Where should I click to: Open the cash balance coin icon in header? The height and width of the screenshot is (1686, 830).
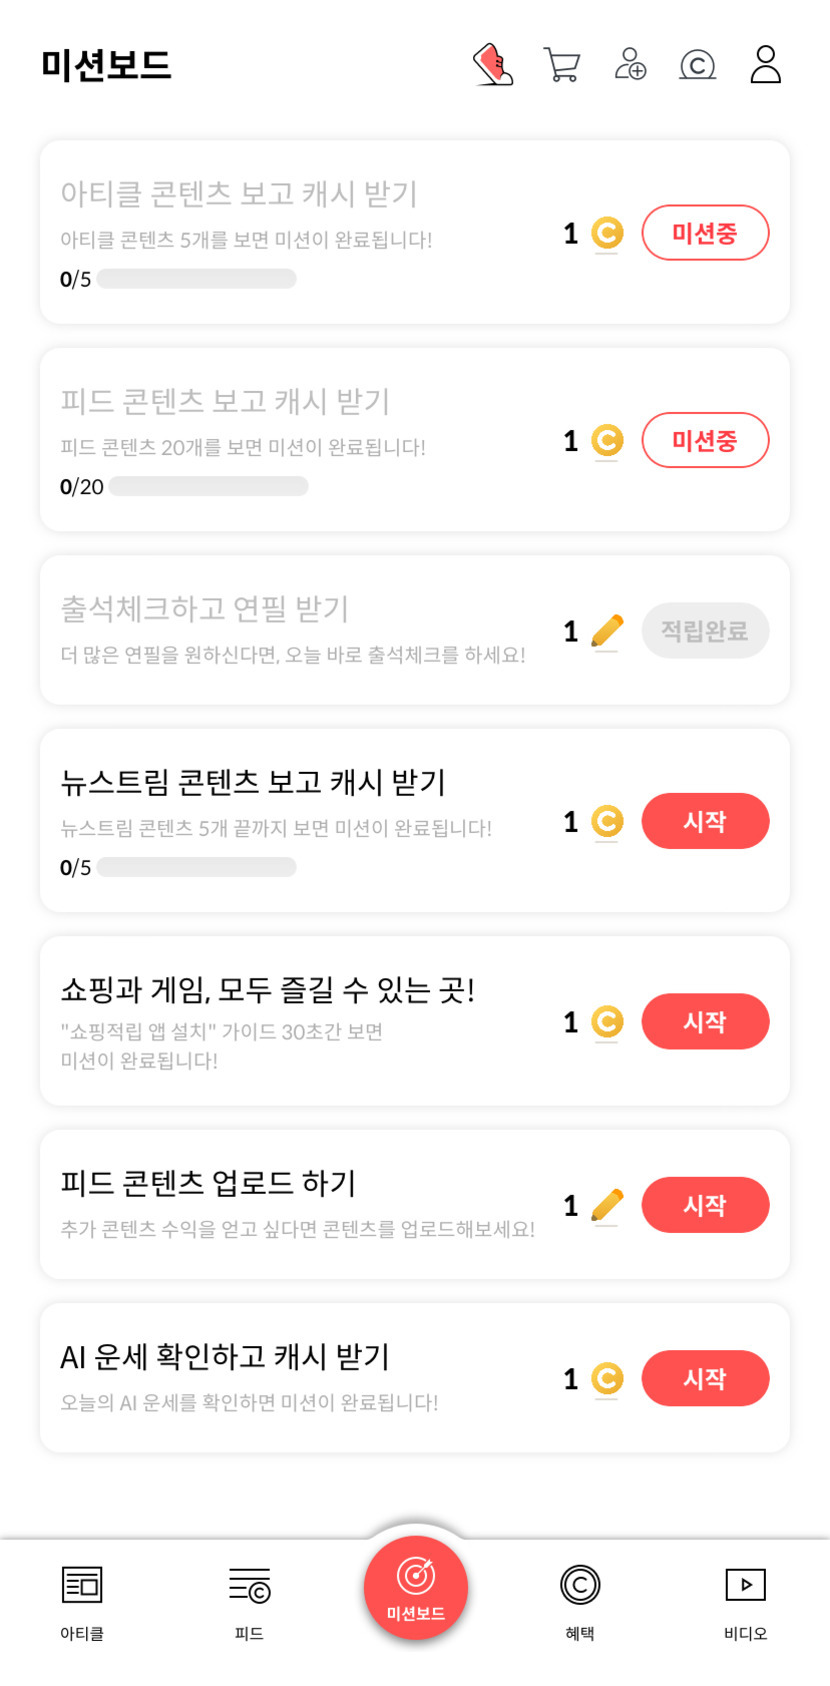(x=697, y=65)
